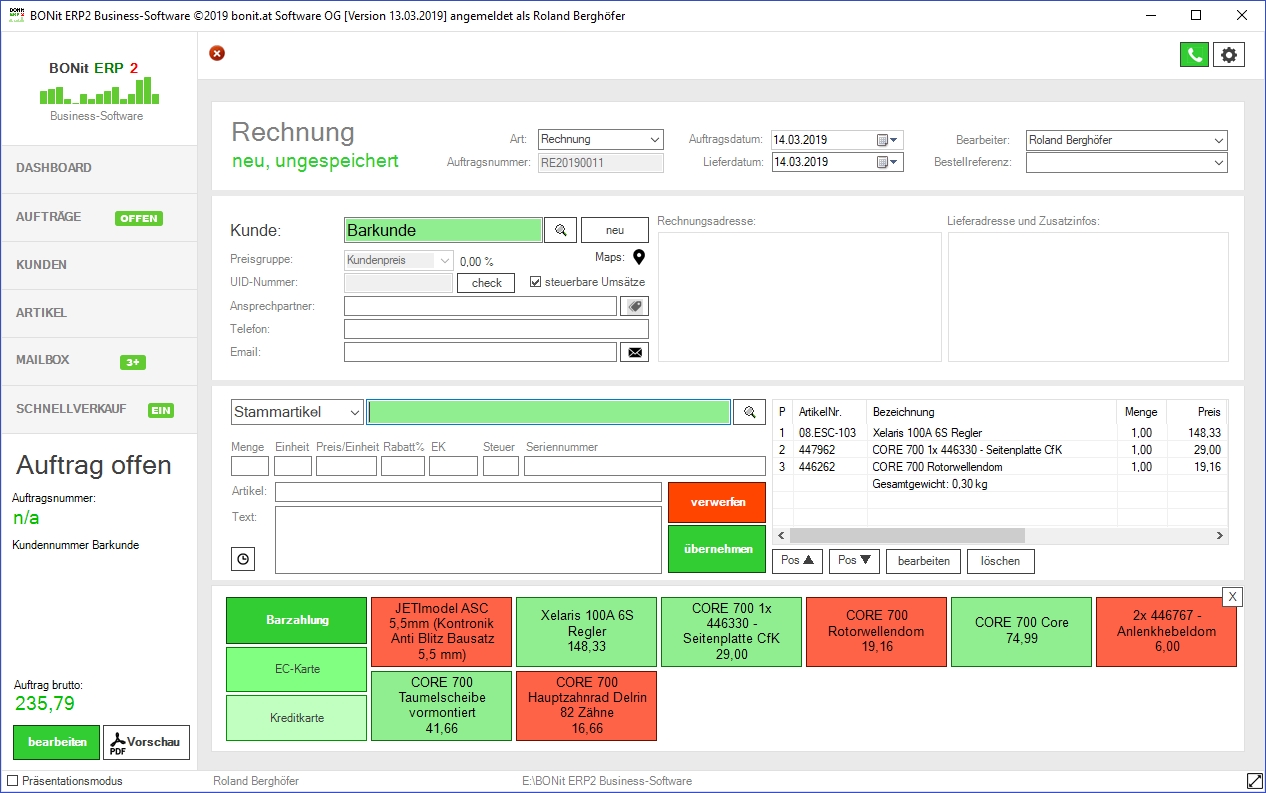Viewport: 1266px width, 793px height.
Task: Add CORE 700 Hauptzahnrad Delrin tile
Action: (586, 706)
